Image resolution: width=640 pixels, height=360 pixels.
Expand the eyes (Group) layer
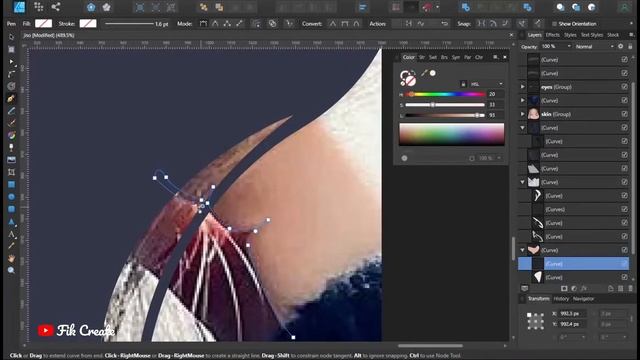click(522, 87)
